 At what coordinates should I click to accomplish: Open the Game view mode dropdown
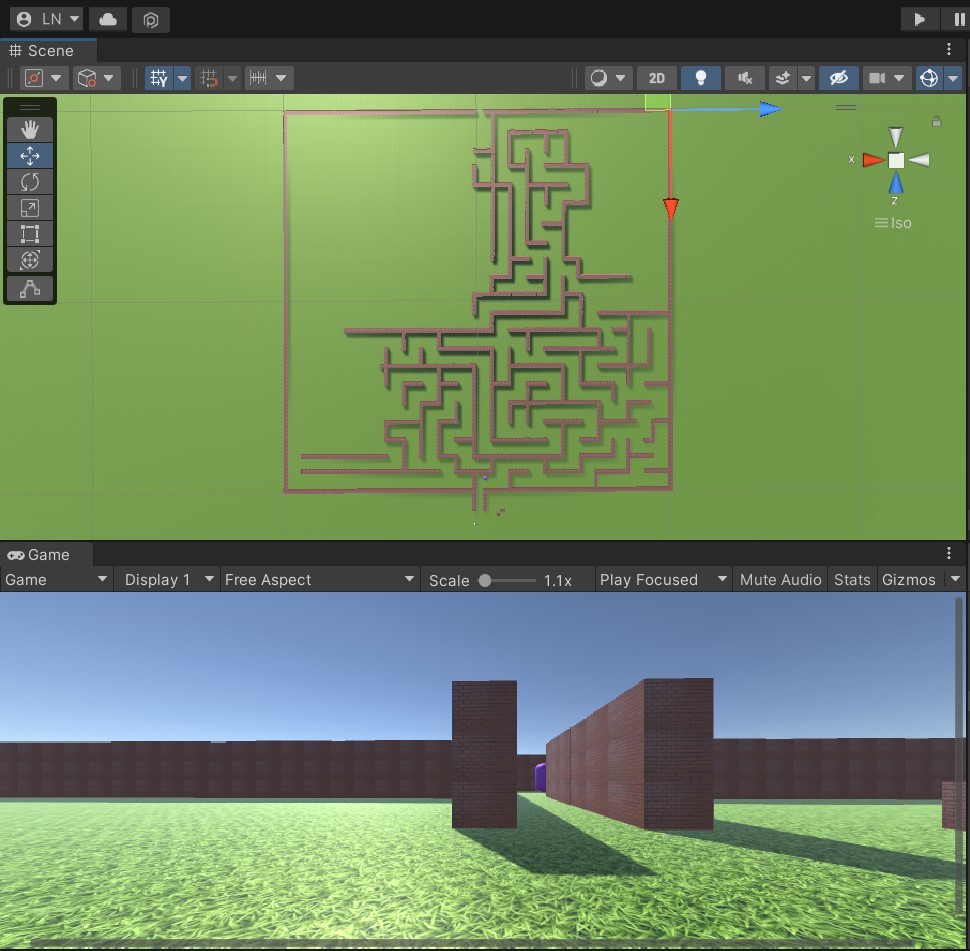56,580
